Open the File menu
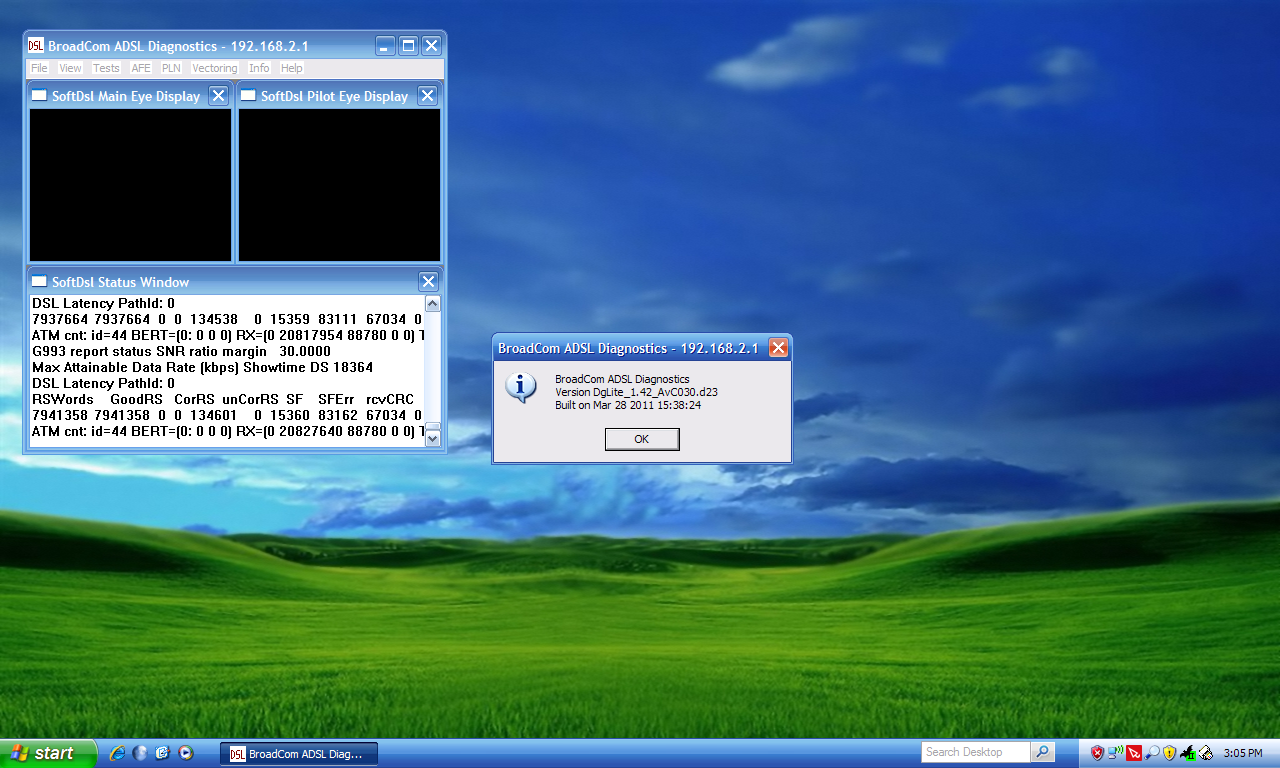The image size is (1280, 768). pos(39,68)
